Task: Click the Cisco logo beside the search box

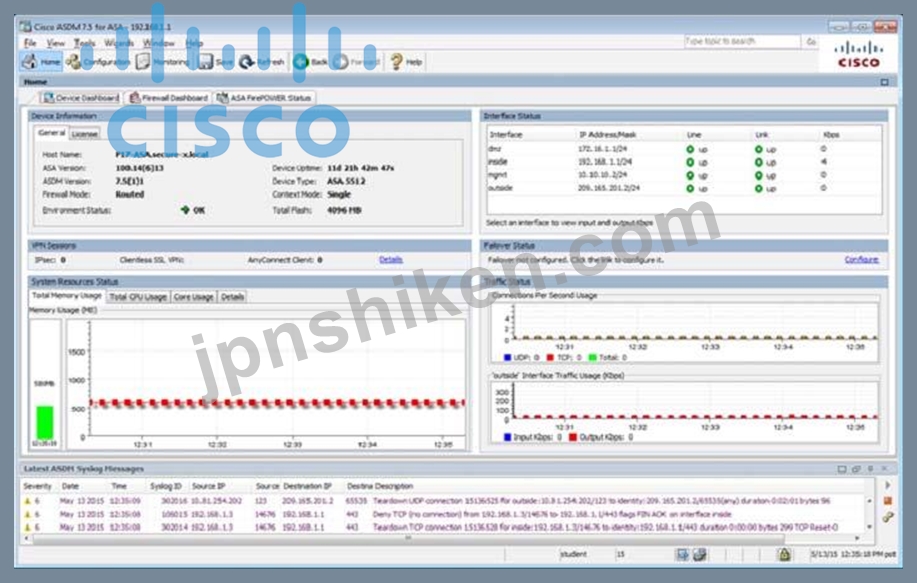Action: 858,54
